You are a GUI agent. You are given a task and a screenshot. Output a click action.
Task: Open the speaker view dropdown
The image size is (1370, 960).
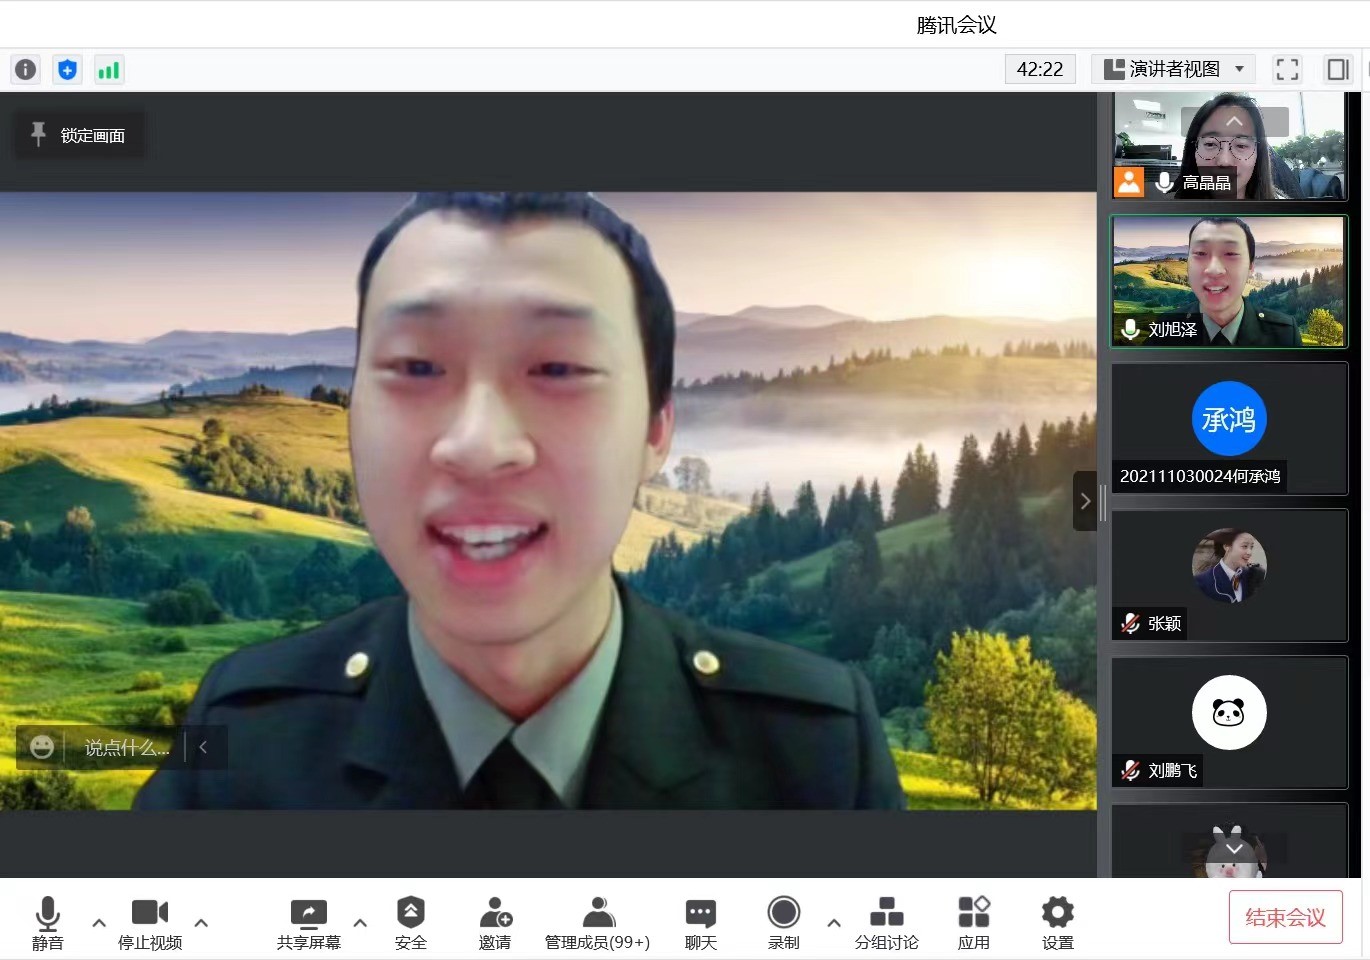click(1174, 69)
